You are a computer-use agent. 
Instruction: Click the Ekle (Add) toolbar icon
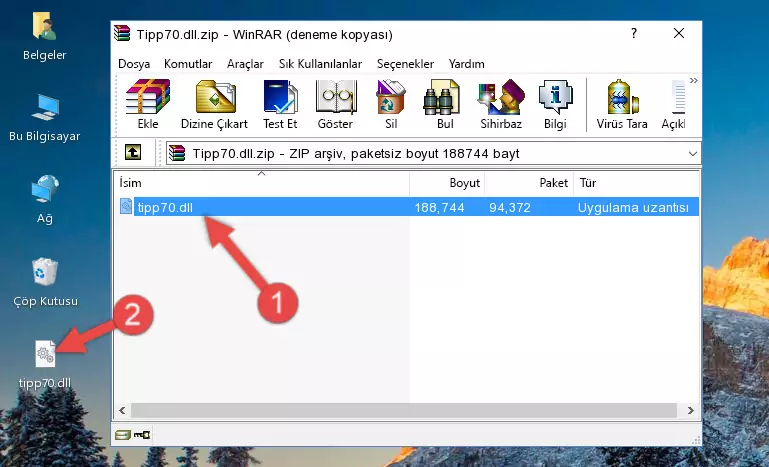click(148, 104)
